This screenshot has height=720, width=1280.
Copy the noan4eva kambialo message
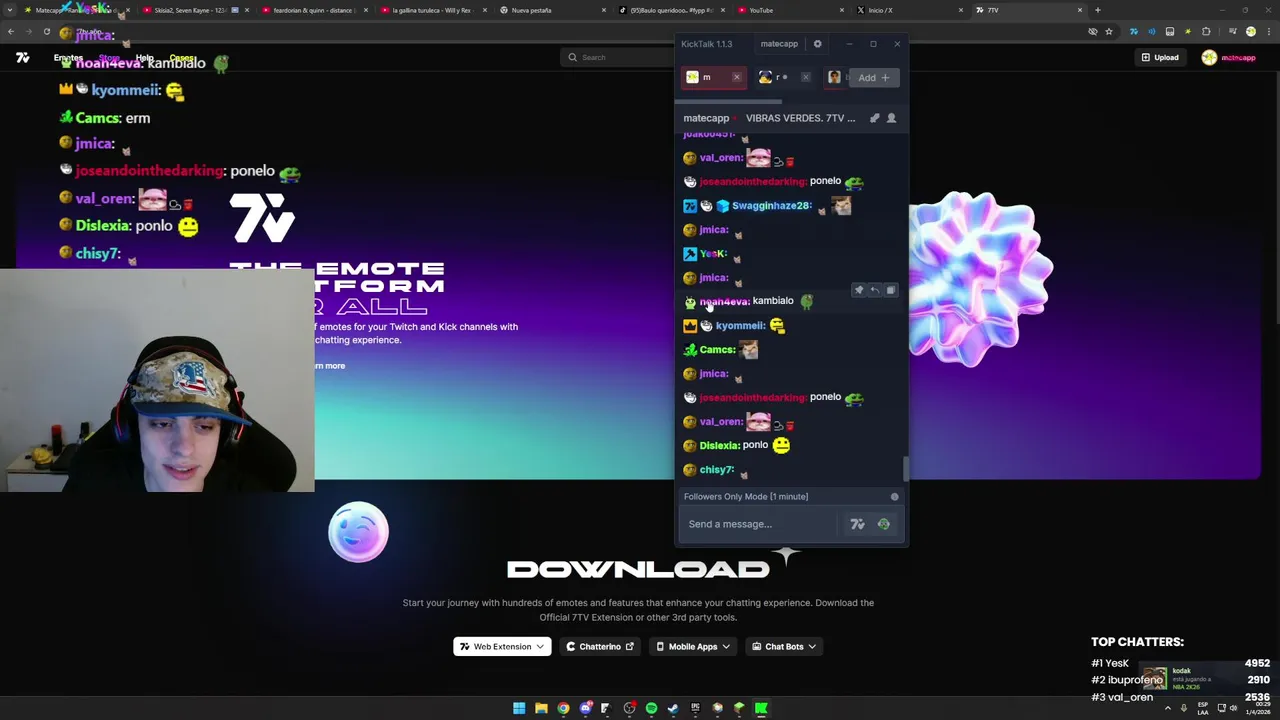pos(890,290)
